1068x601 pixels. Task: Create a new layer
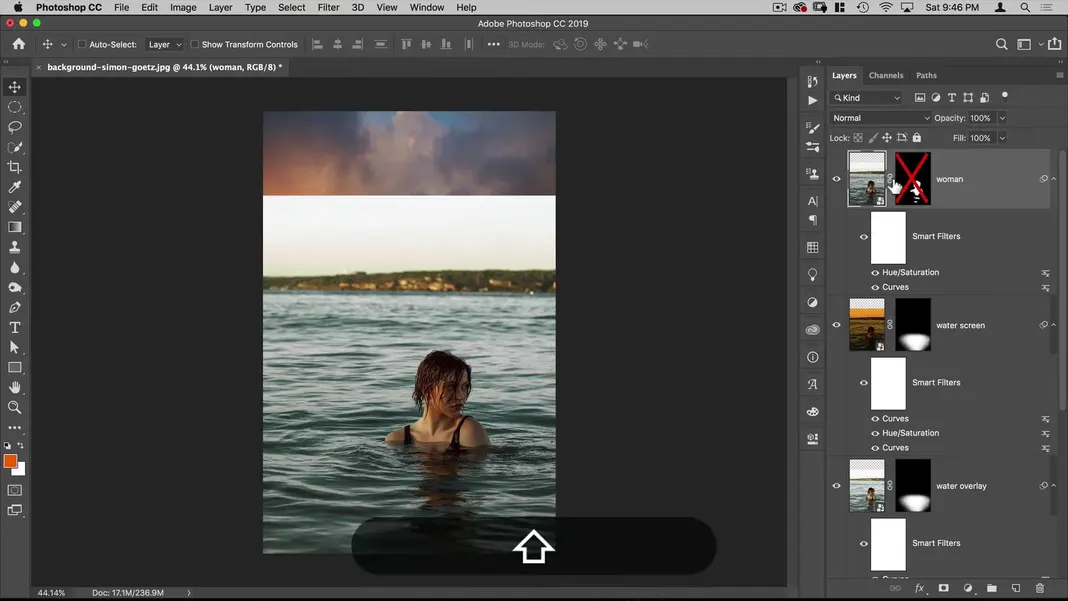1016,588
